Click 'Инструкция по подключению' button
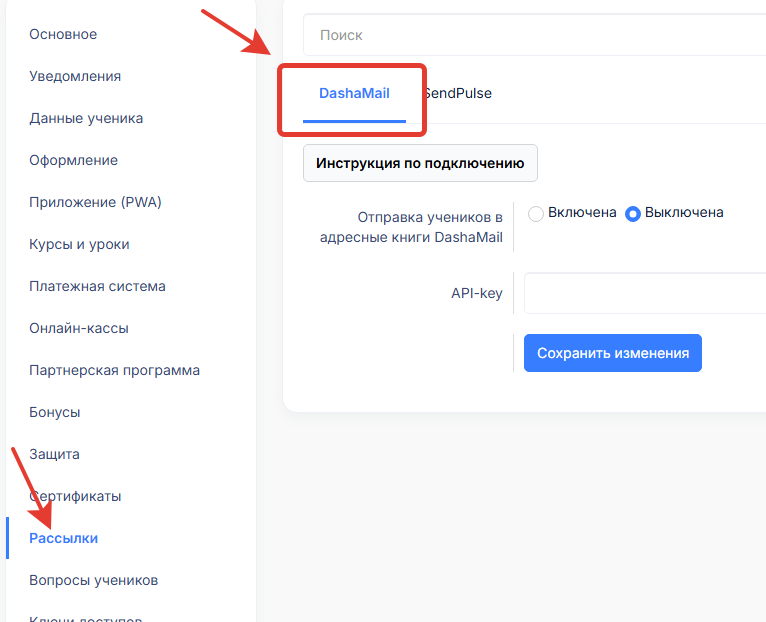Viewport: 766px width, 622px height. [x=420, y=163]
